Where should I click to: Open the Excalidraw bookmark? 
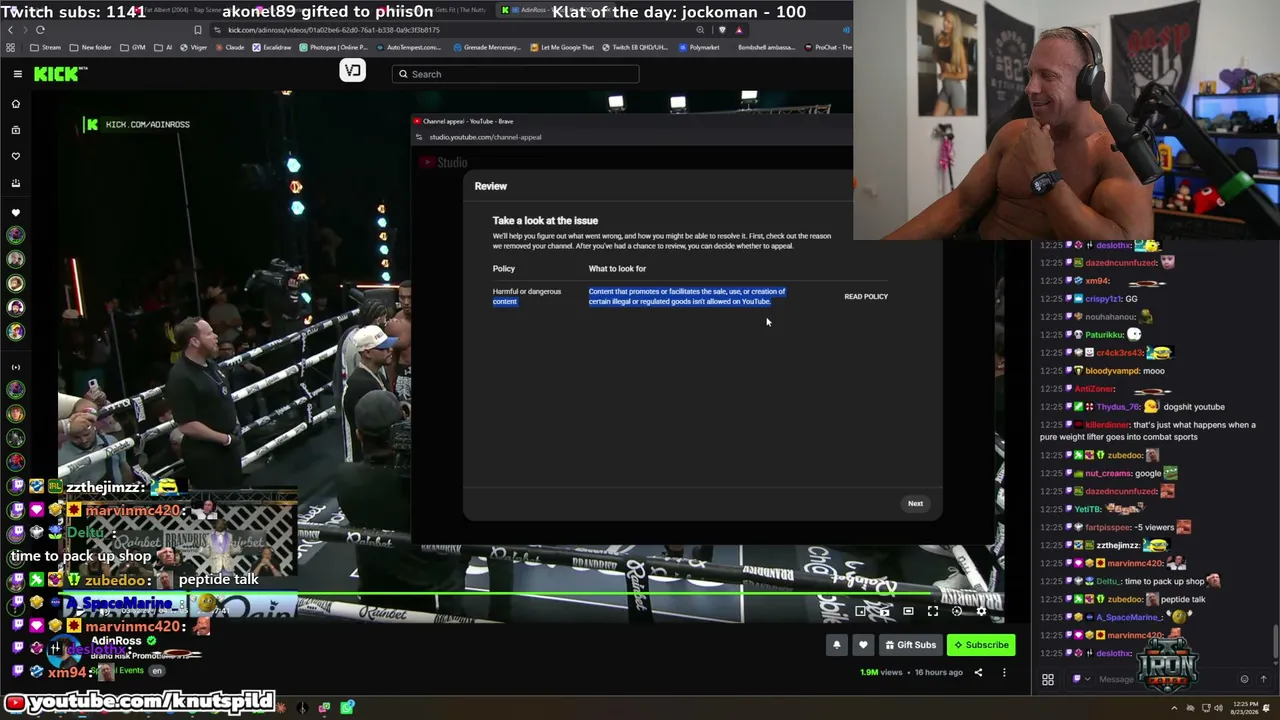coord(270,47)
